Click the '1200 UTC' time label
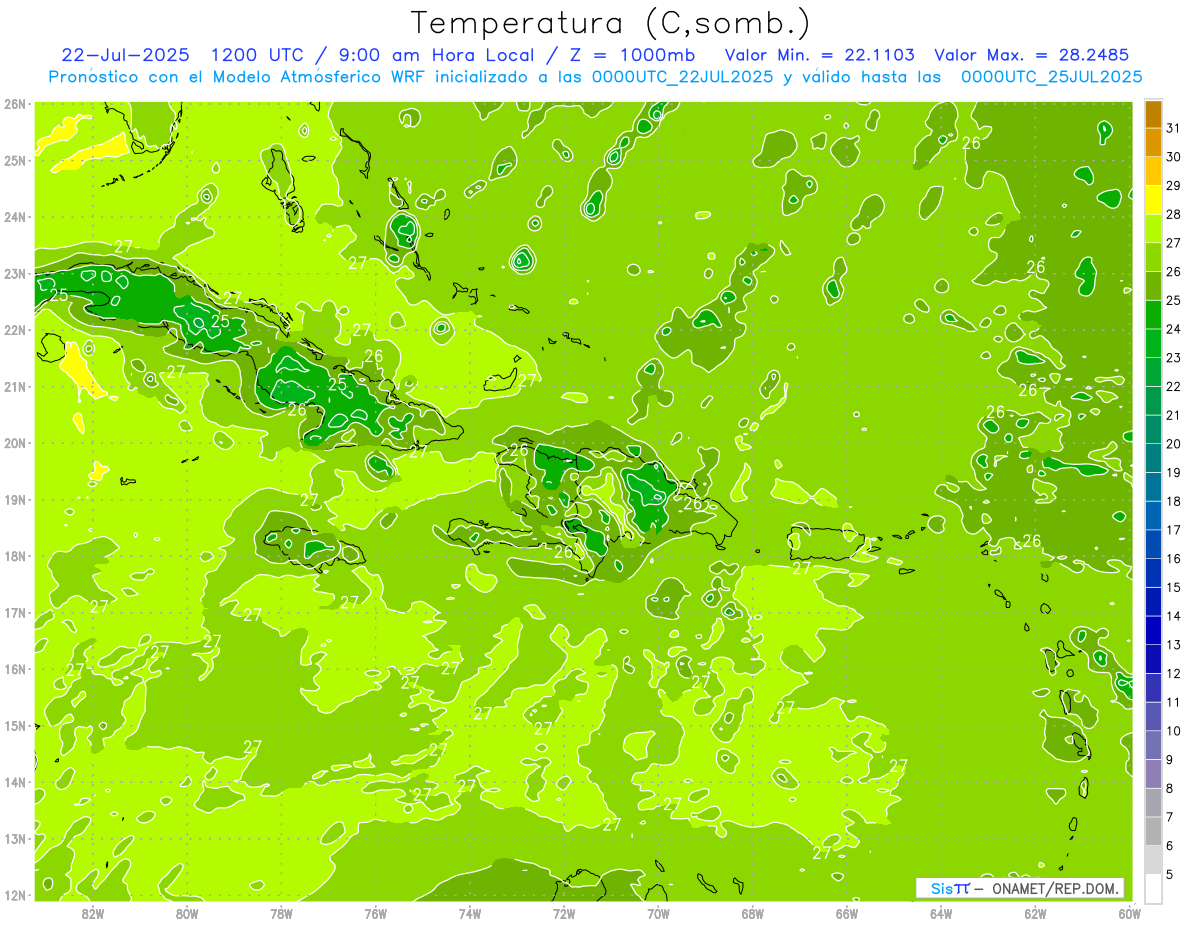This screenshot has height=927, width=1200. click(257, 55)
